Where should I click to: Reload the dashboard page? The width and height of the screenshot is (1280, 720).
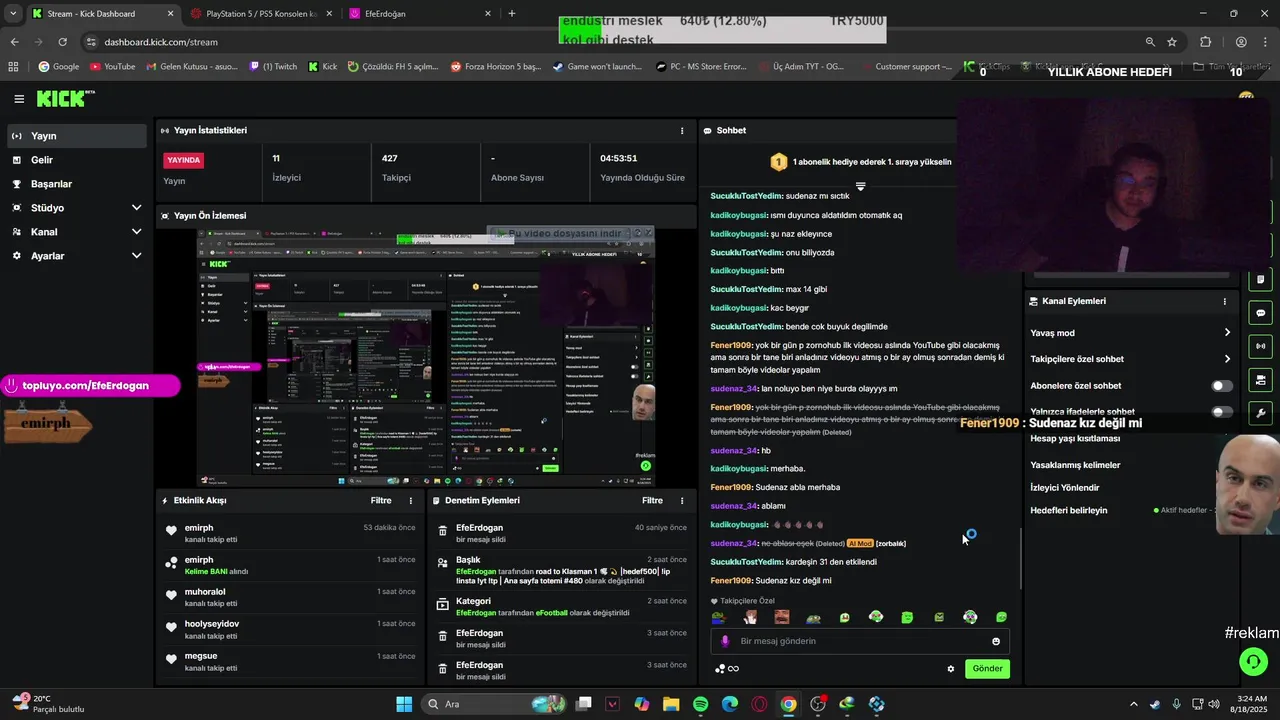62,42
